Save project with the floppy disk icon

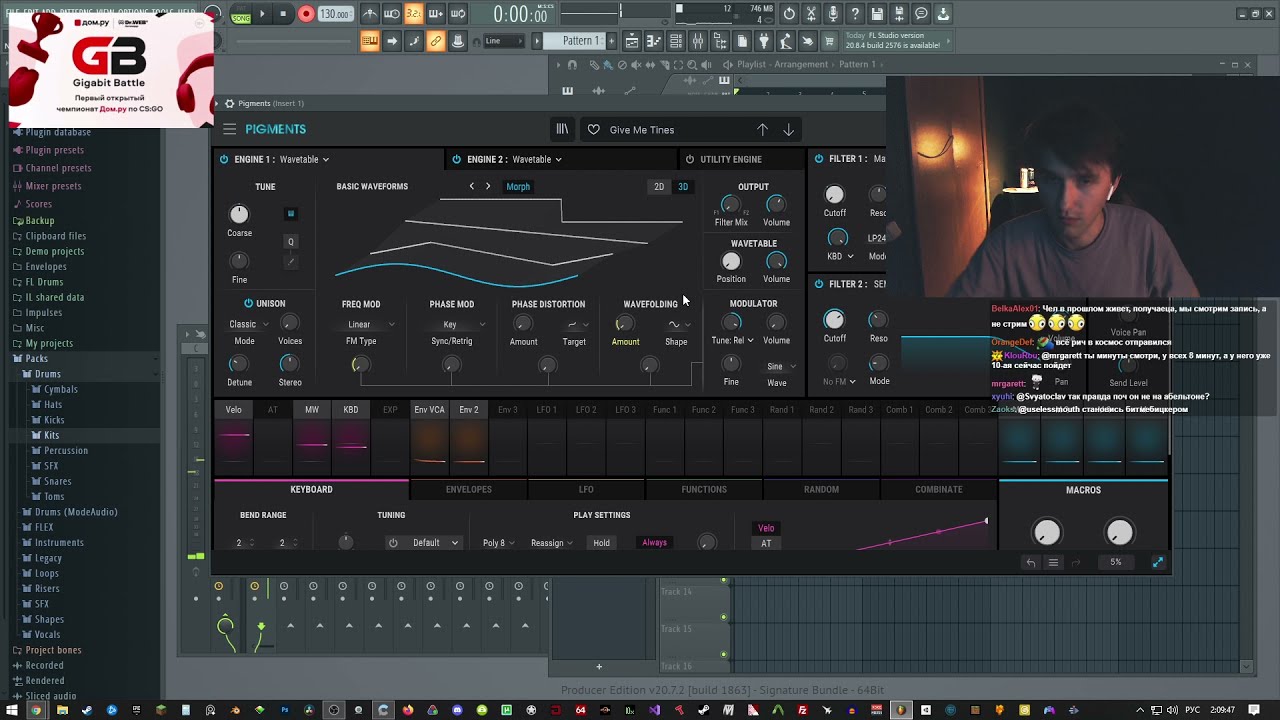coord(877,14)
